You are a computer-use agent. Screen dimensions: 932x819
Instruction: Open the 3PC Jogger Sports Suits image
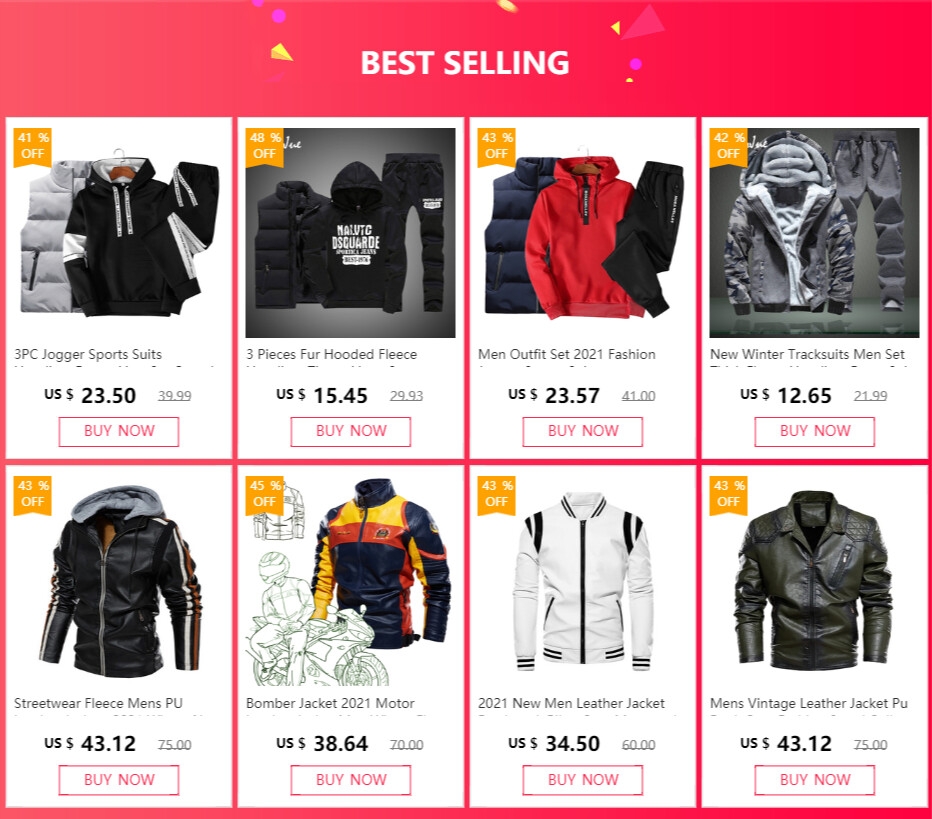click(118, 232)
